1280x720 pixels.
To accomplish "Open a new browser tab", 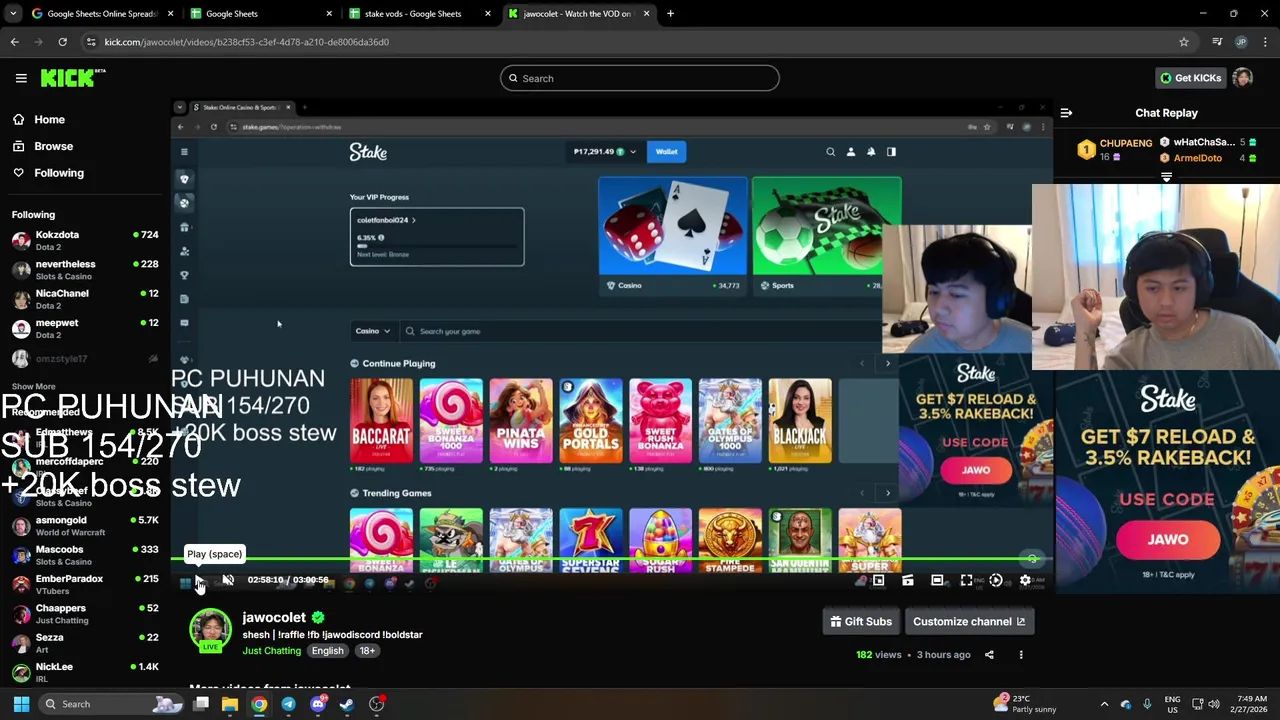I will [x=670, y=14].
